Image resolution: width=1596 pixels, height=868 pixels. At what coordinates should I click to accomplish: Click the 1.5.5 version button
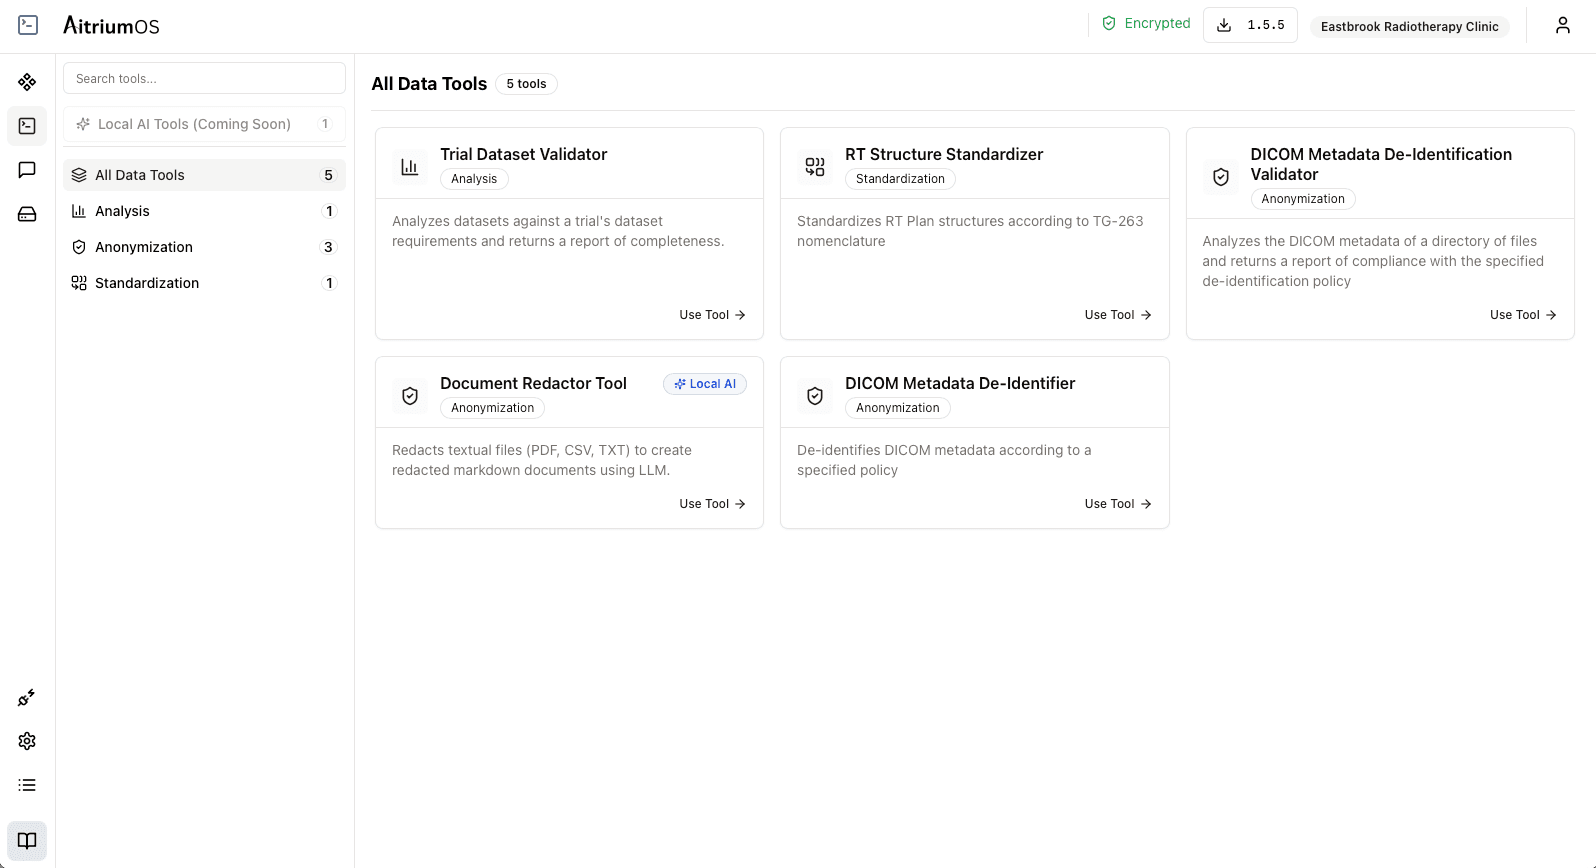tap(1250, 25)
